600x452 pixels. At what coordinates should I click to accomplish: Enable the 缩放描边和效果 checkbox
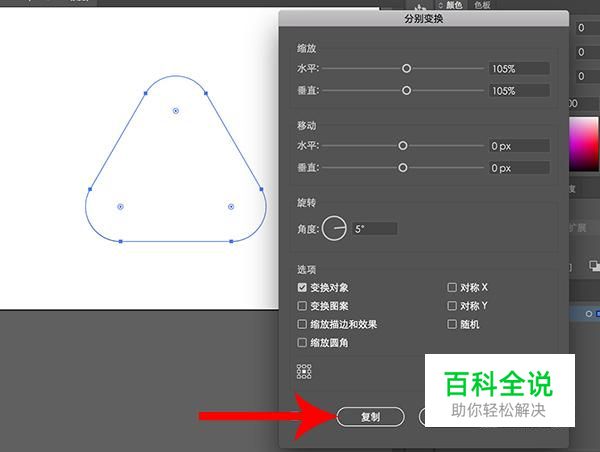coord(302,324)
